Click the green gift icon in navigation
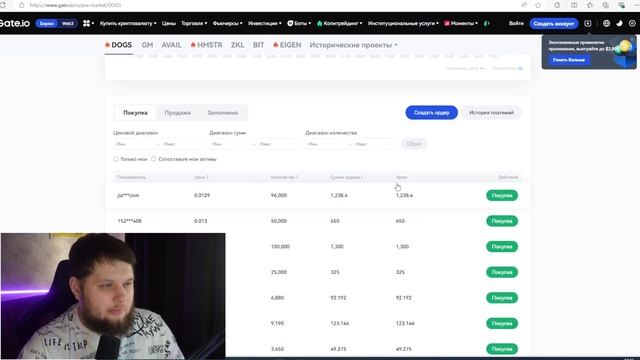Viewport: 640px width, 360px height. point(487,24)
